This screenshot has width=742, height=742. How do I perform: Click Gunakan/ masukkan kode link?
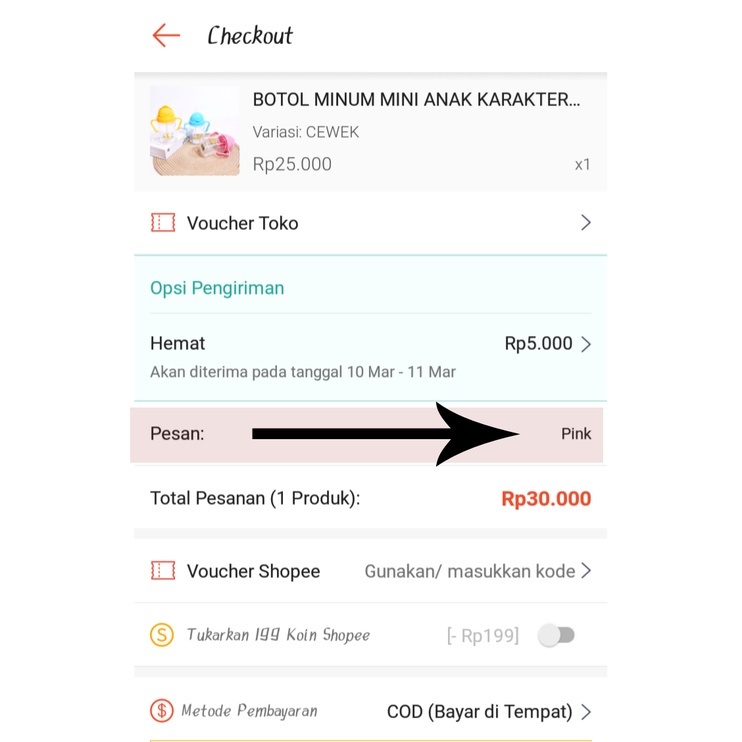(x=469, y=571)
